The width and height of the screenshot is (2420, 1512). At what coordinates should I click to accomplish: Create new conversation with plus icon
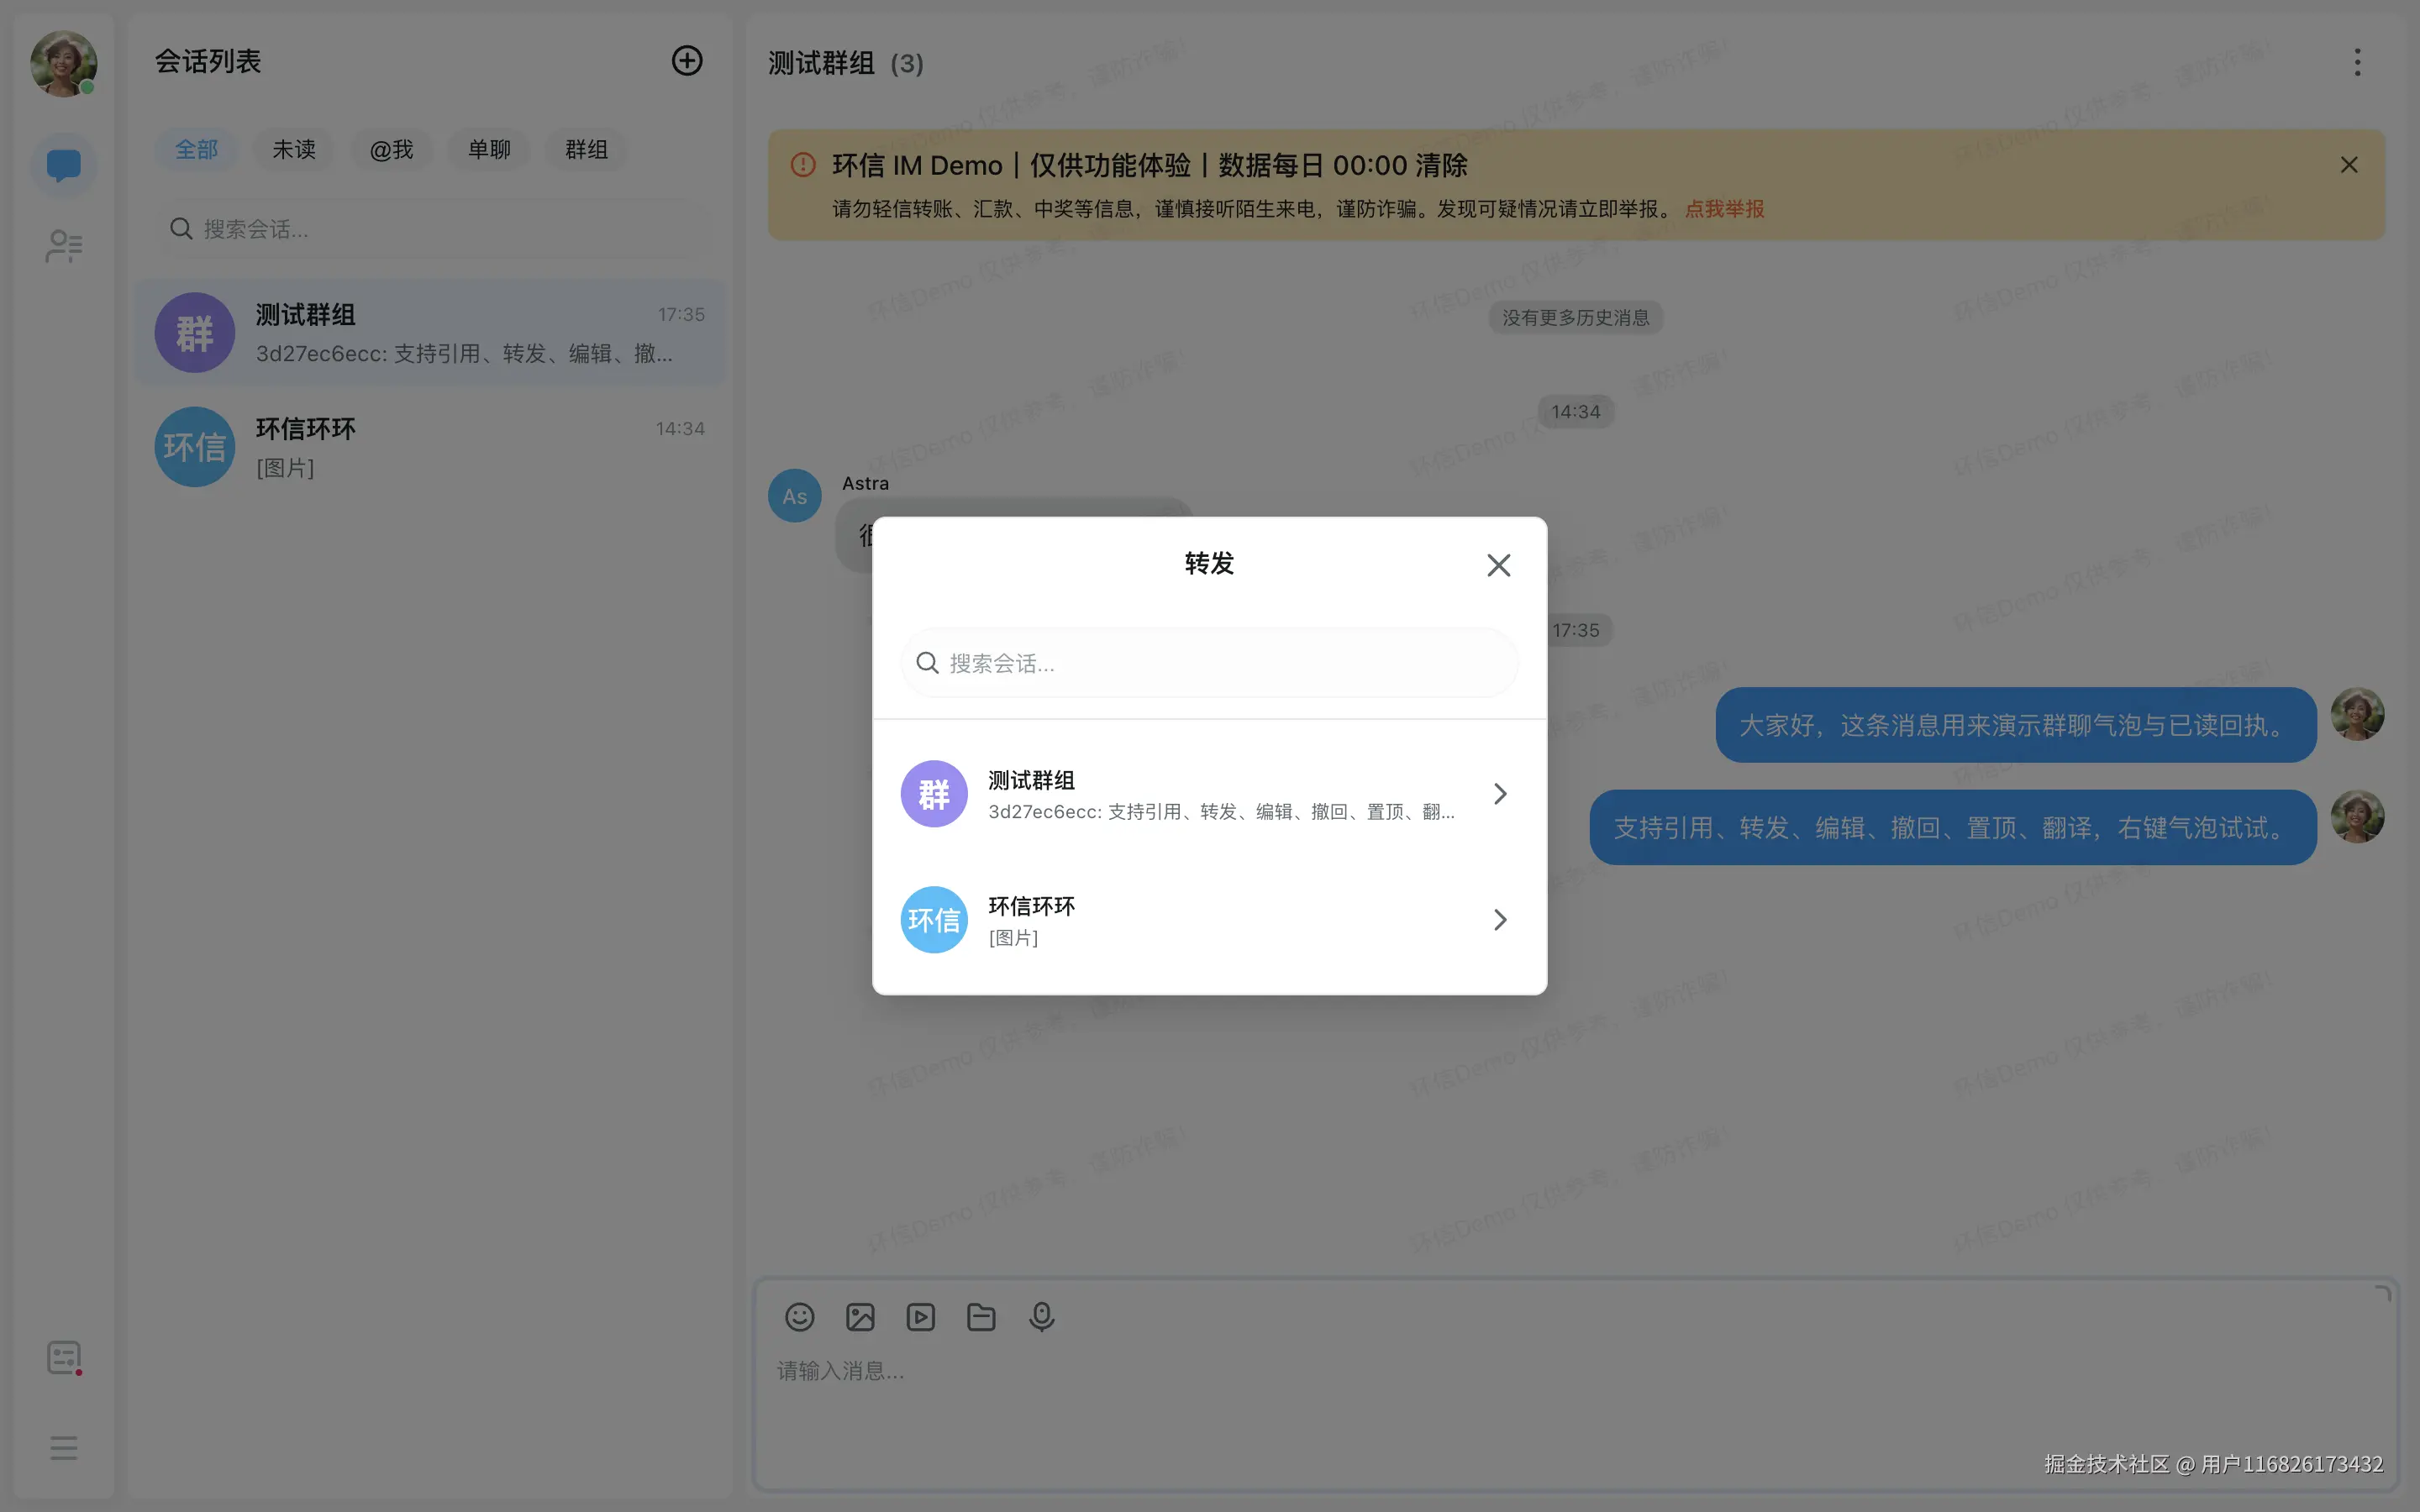point(687,61)
